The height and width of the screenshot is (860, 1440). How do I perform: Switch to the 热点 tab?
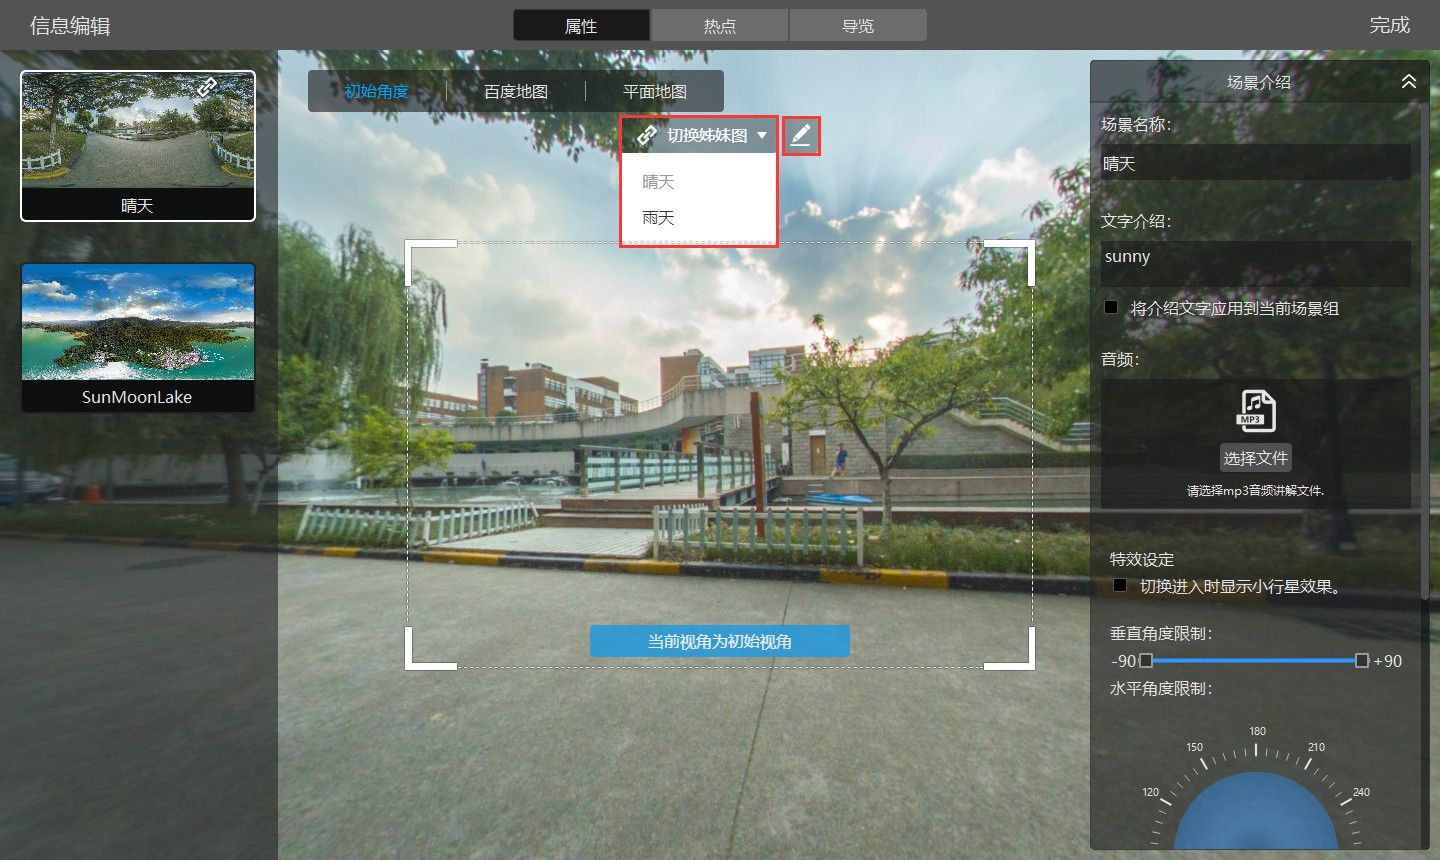[x=719, y=26]
